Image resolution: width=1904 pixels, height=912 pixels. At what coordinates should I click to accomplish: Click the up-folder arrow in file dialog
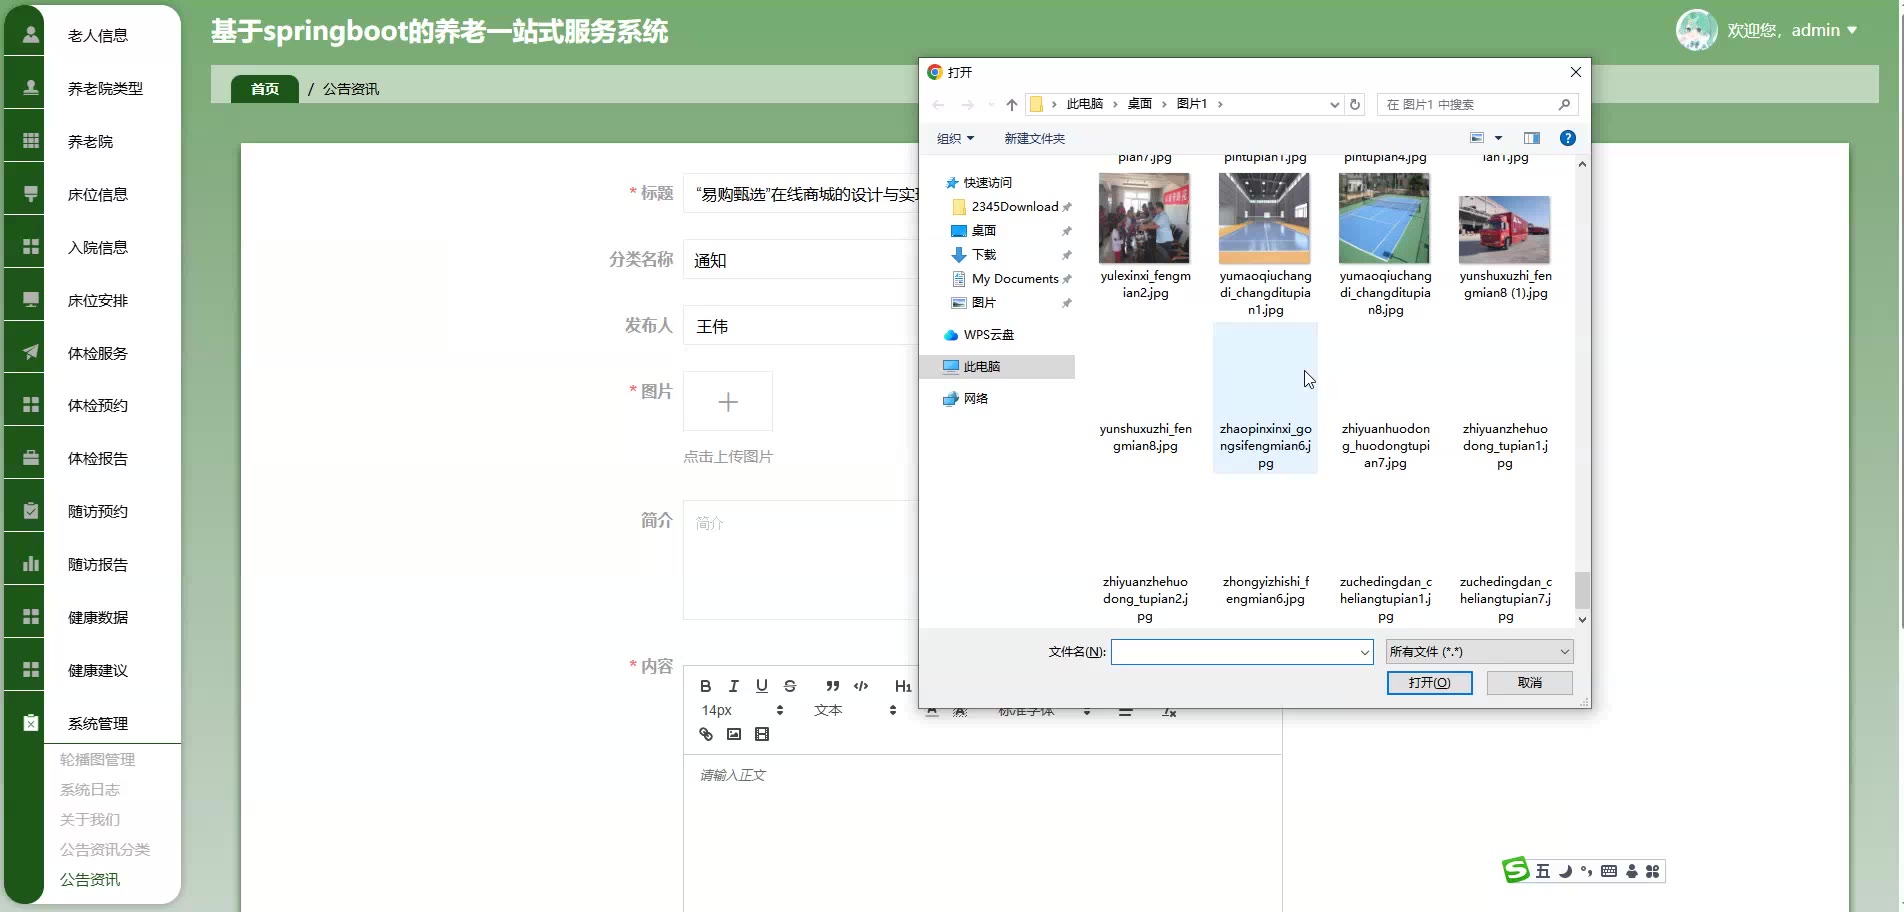1011,104
